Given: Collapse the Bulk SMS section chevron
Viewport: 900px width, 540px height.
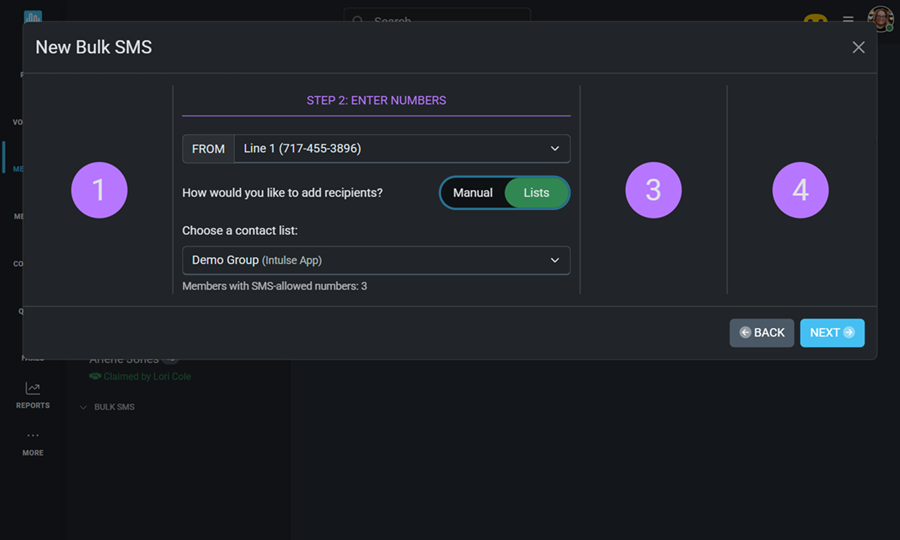Looking at the screenshot, I should pyautogui.click(x=83, y=408).
